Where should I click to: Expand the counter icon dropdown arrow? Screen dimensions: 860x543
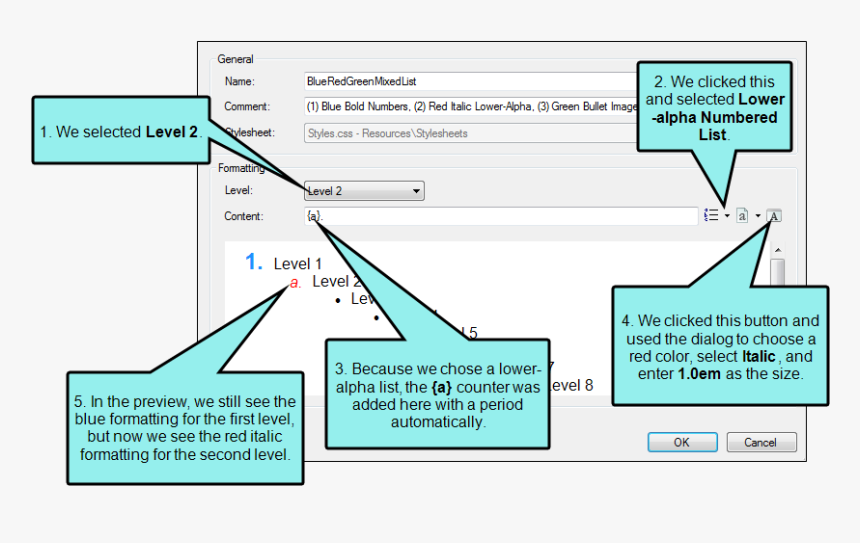point(758,216)
